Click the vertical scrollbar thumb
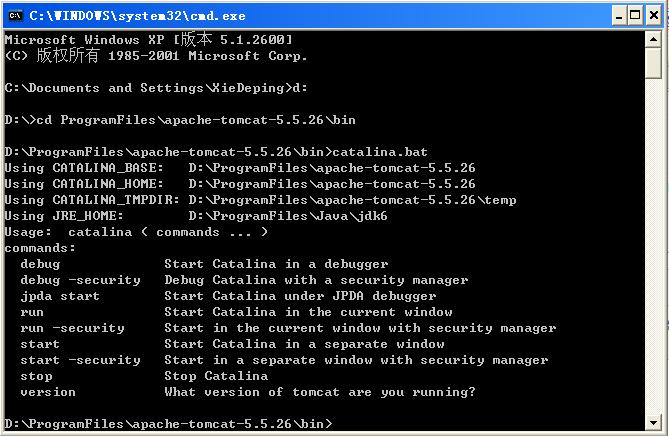Screen dimensions: 669x436 click(653, 63)
